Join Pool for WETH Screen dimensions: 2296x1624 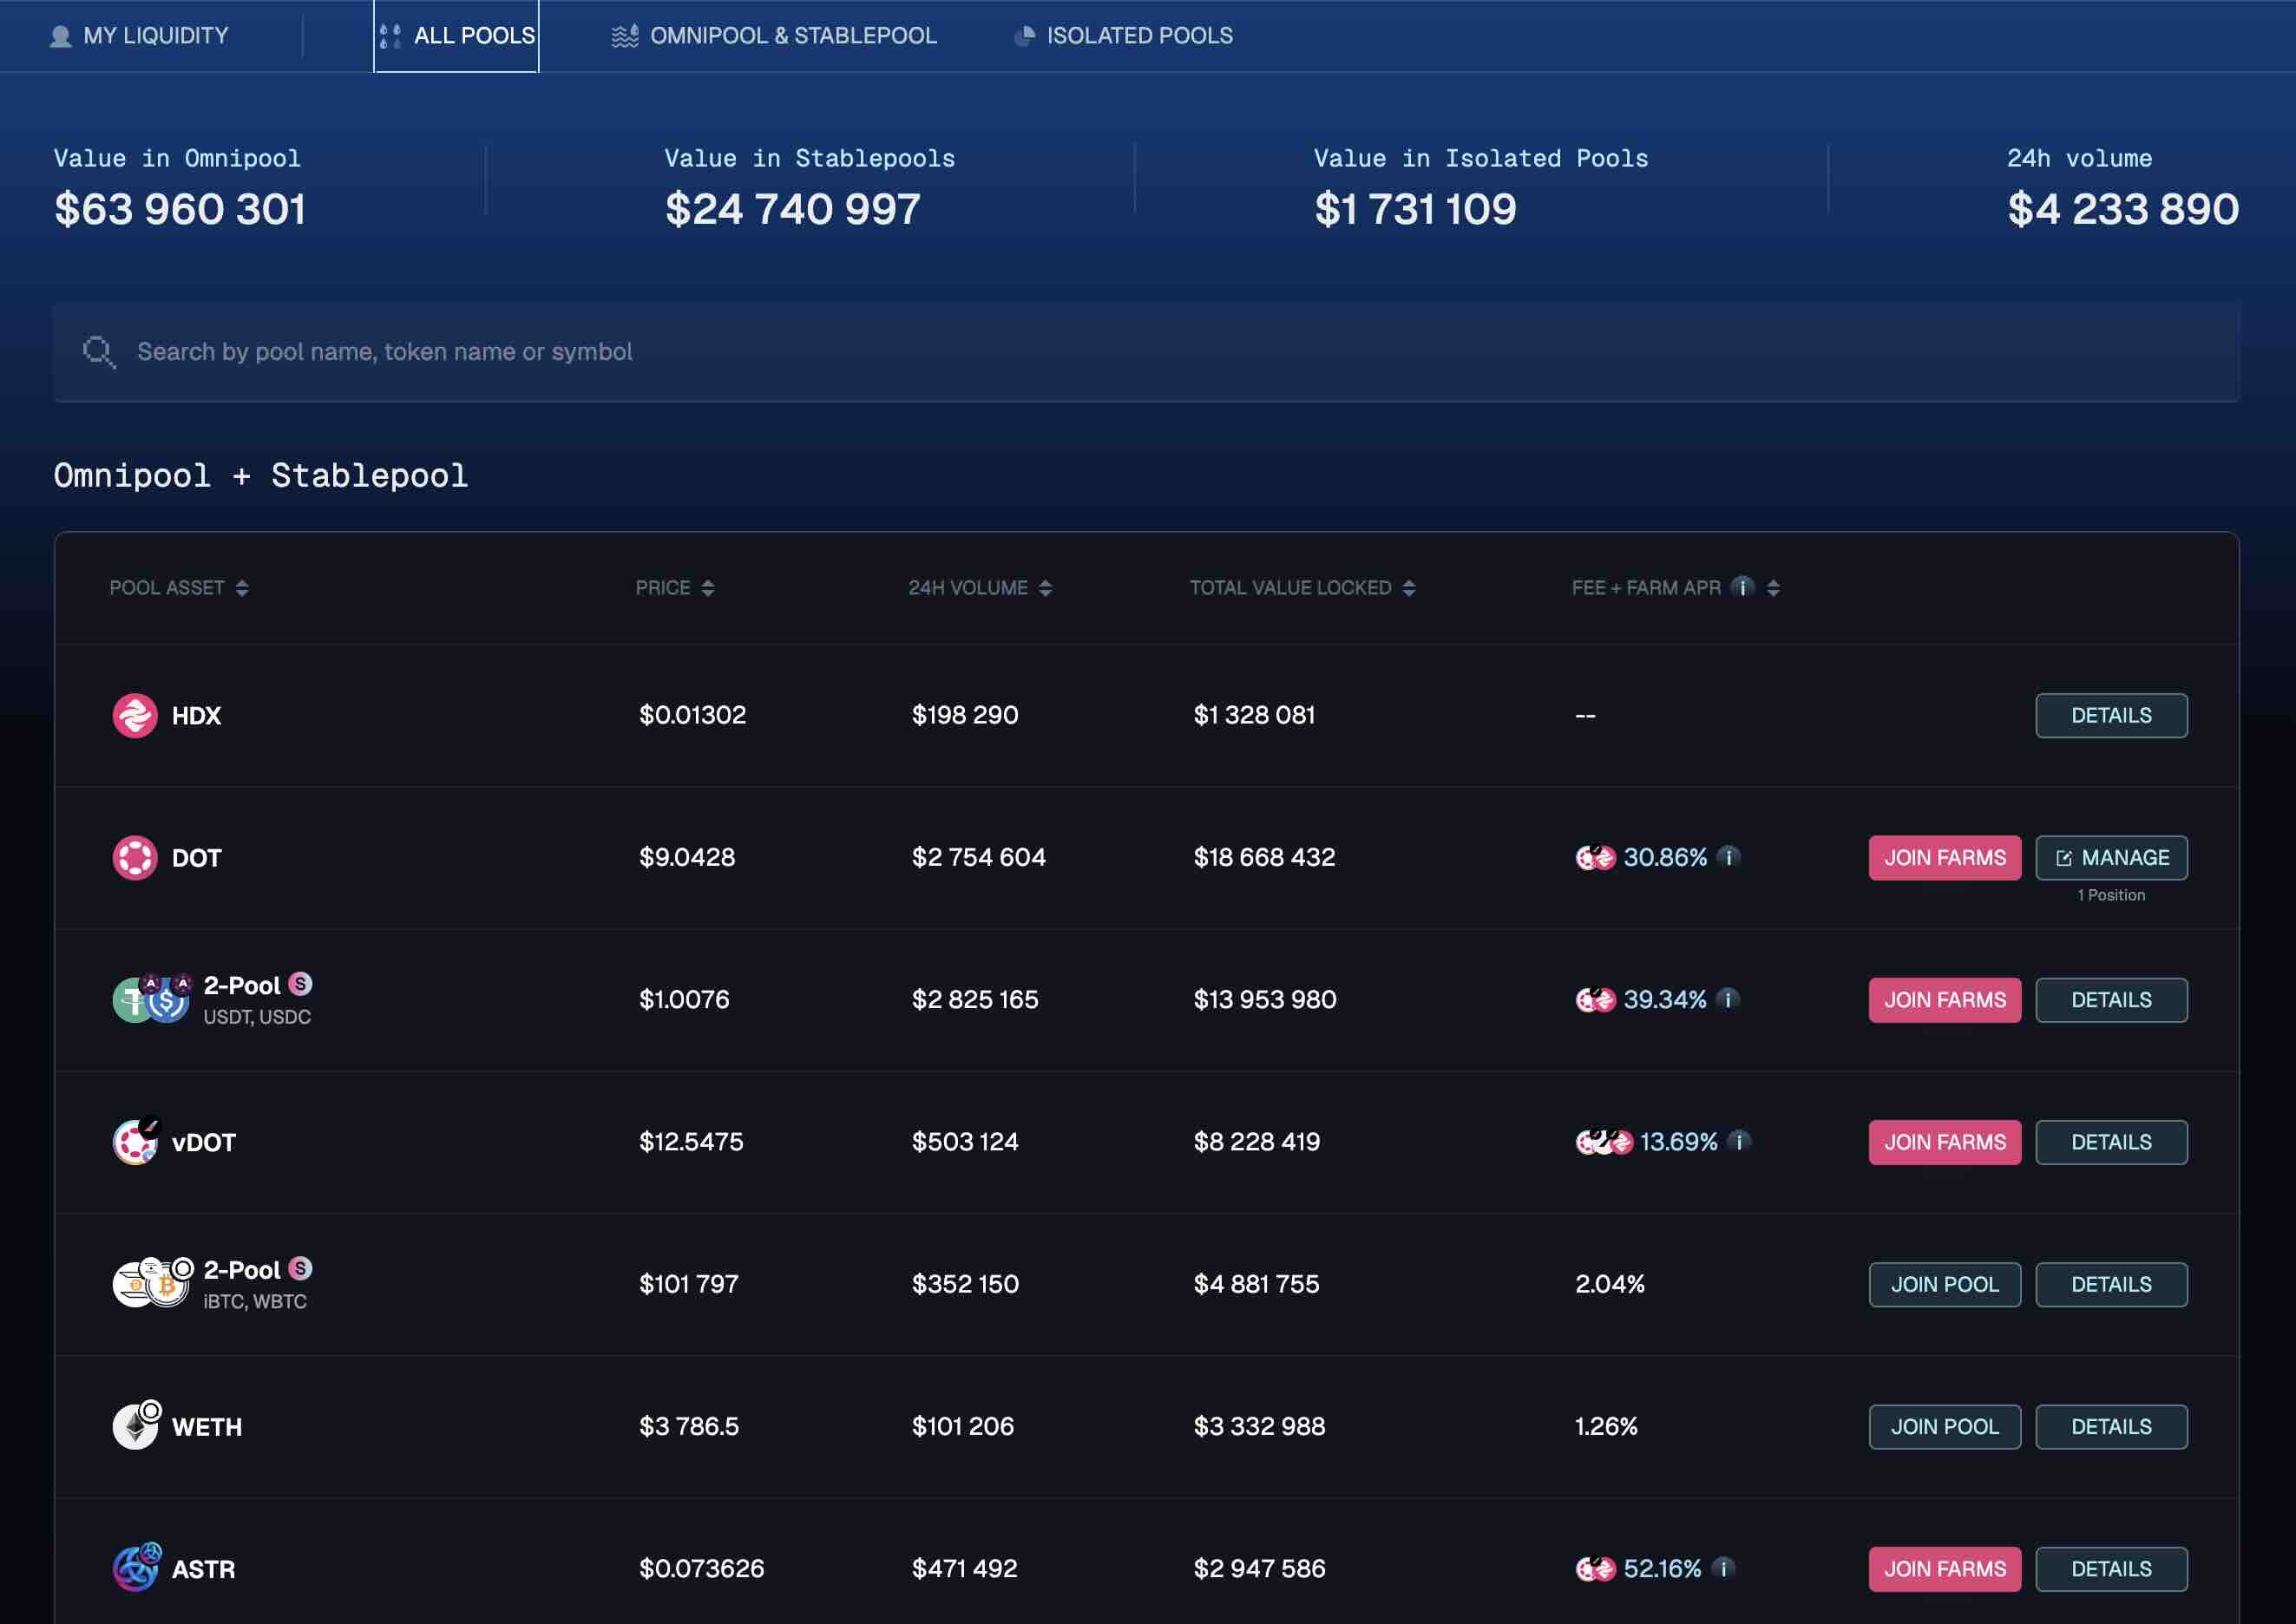pos(1945,1427)
